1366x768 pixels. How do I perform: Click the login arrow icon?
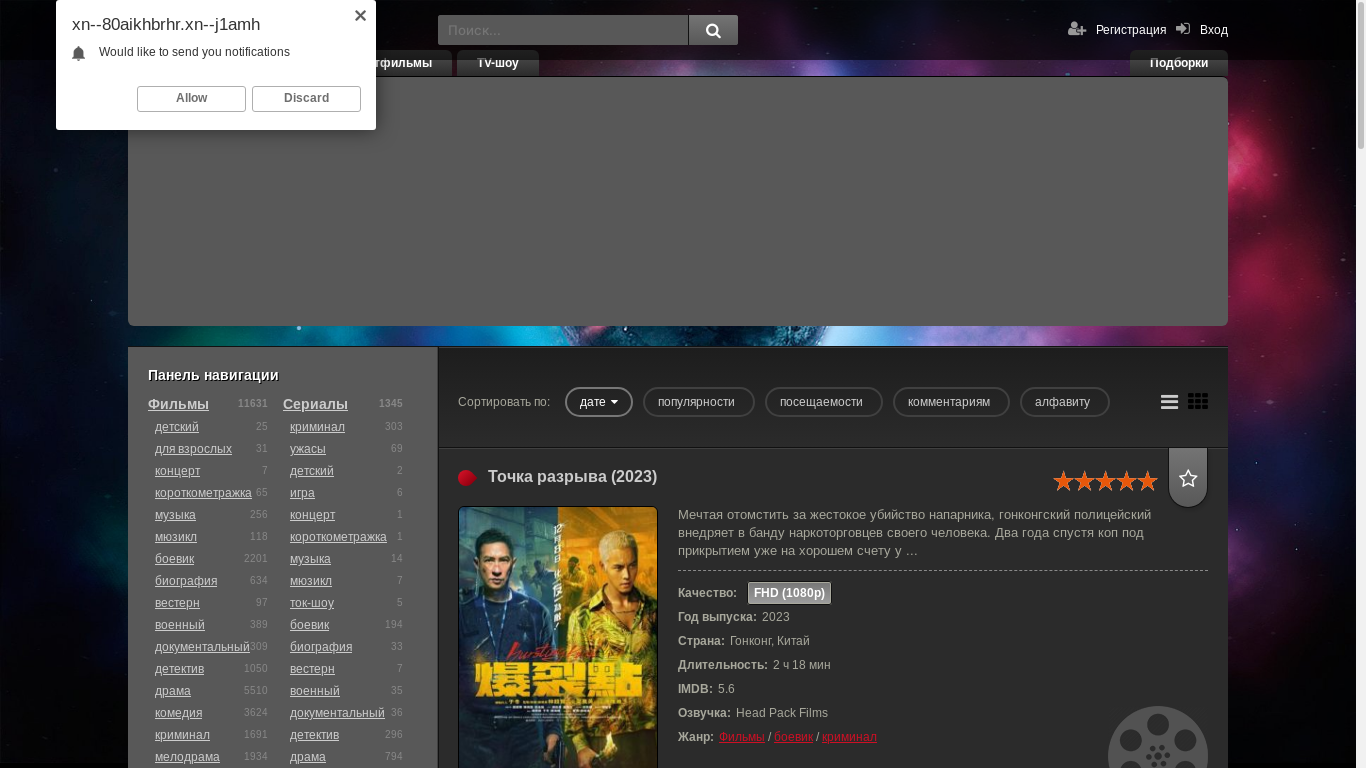coord(1183,29)
